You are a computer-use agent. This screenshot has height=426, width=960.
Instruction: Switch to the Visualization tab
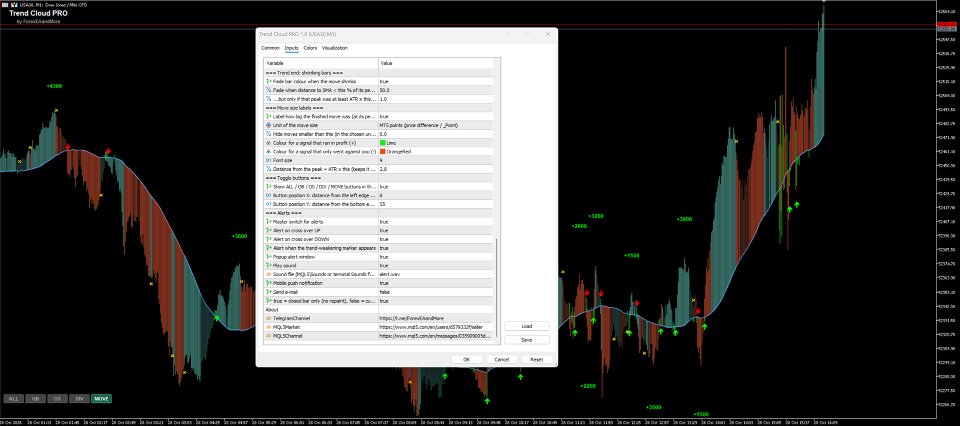[335, 48]
